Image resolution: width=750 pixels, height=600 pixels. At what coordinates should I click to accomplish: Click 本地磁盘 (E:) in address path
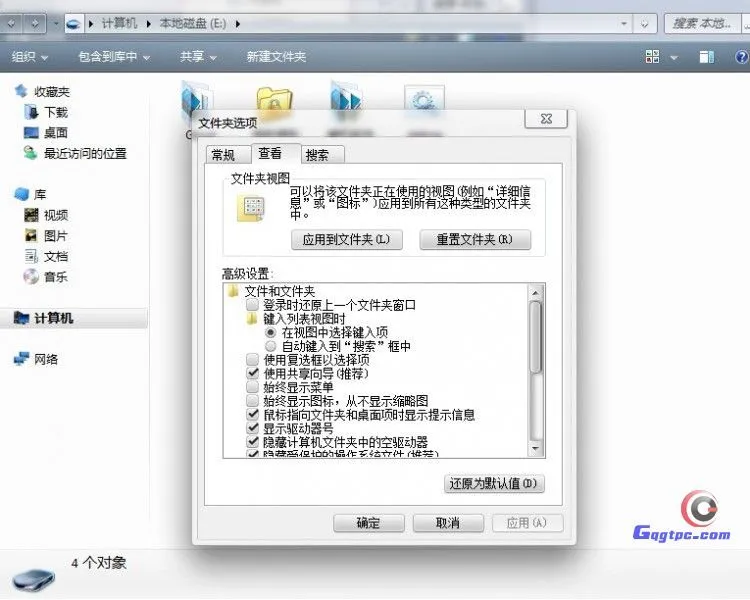(192, 23)
